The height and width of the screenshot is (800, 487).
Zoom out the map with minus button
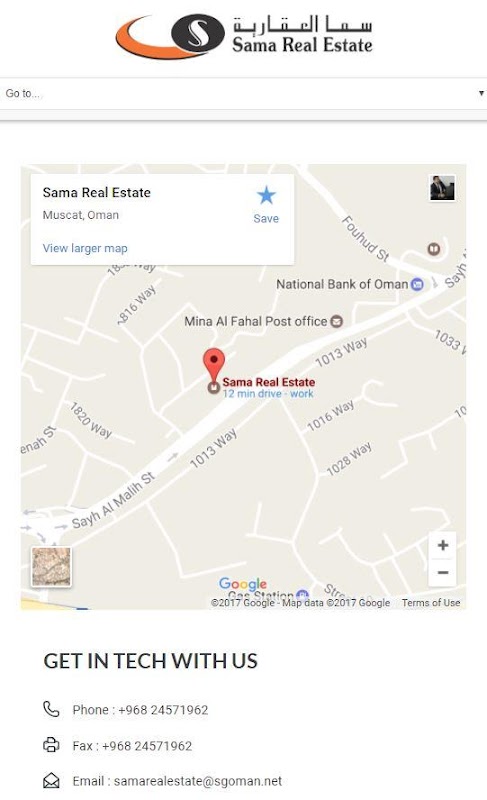pyautogui.click(x=443, y=572)
